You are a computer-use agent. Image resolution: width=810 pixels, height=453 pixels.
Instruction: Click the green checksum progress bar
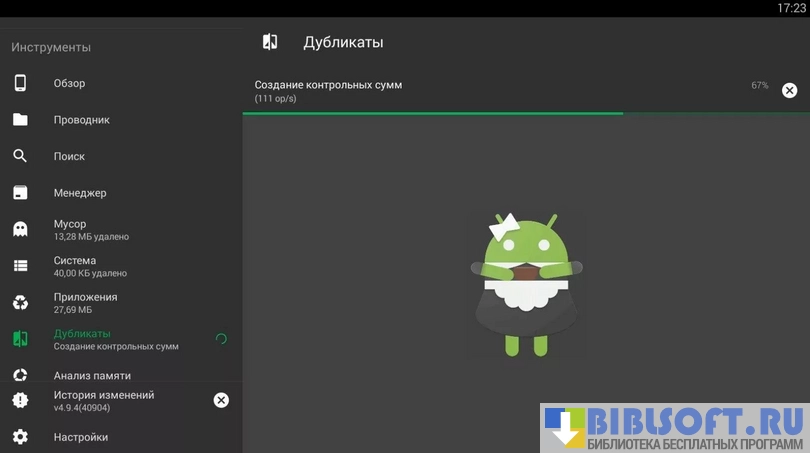click(x=432, y=113)
